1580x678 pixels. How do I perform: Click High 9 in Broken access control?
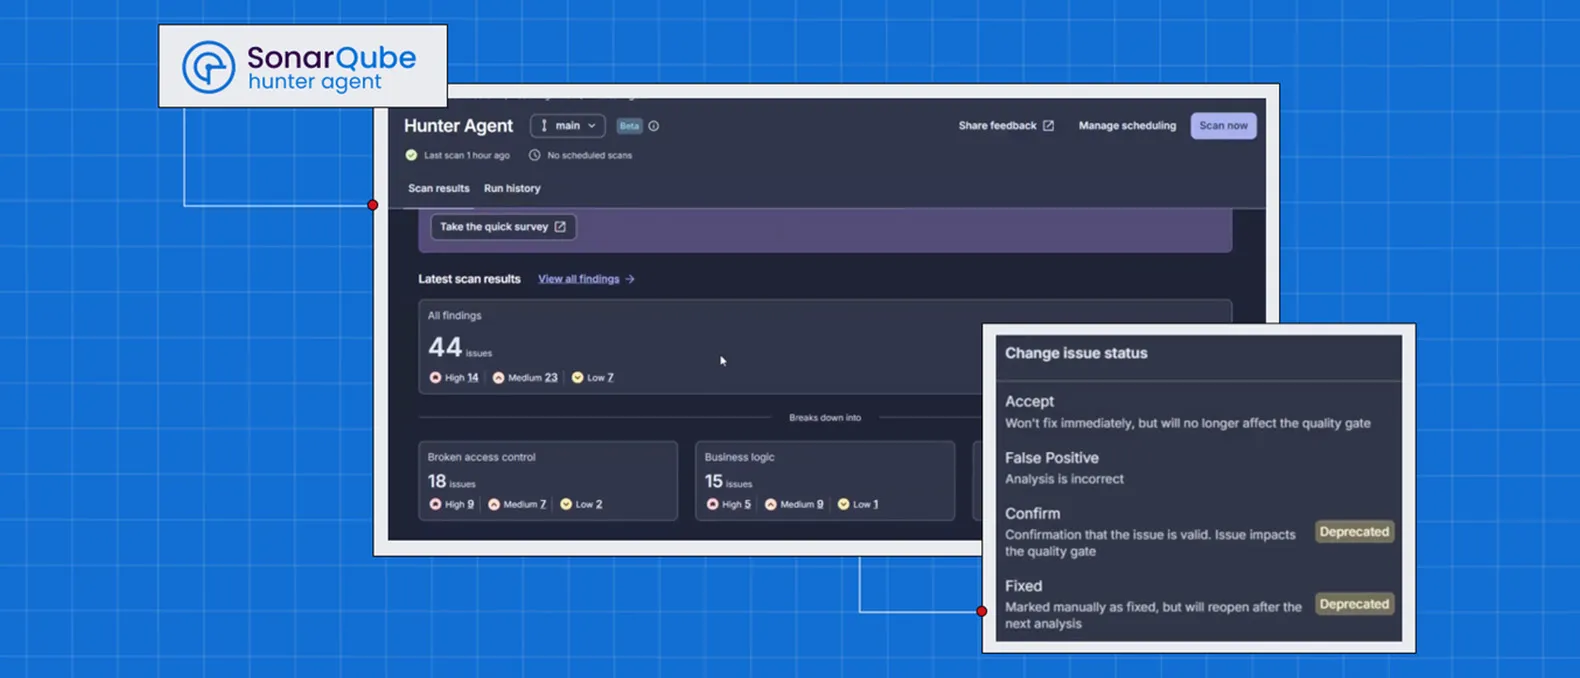tap(452, 504)
